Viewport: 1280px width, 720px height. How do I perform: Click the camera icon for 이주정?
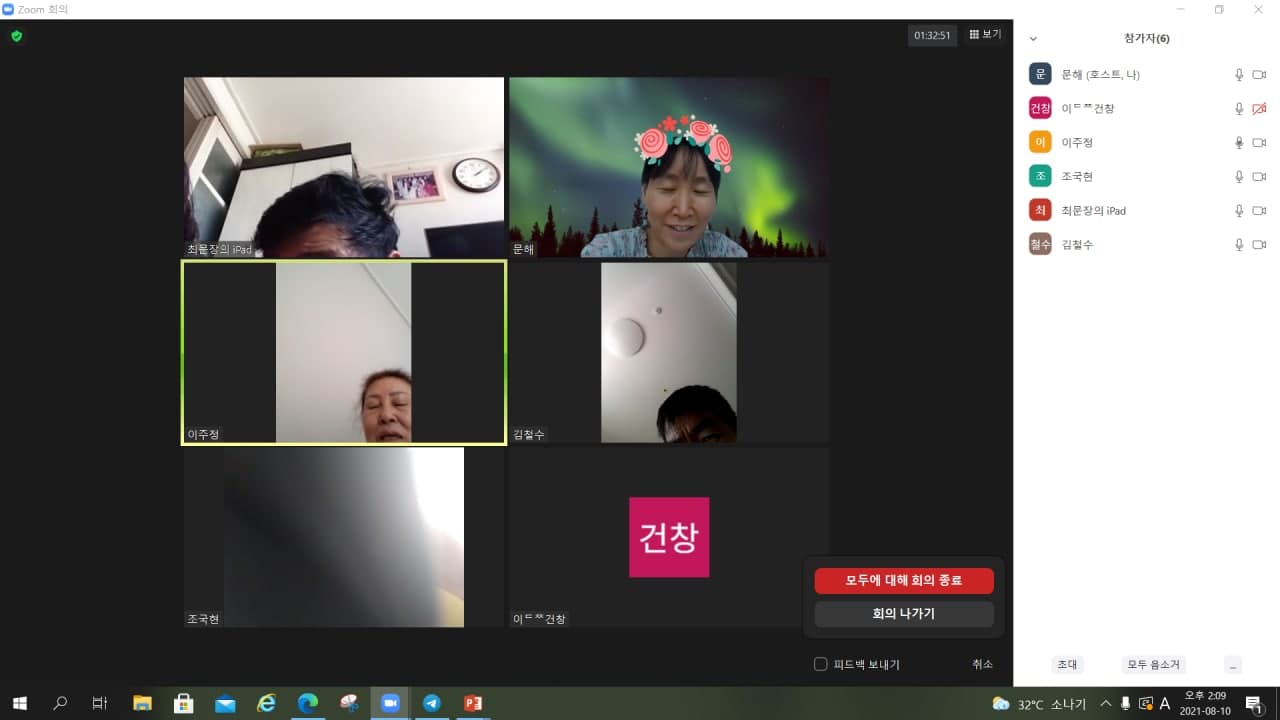[x=1259, y=142]
